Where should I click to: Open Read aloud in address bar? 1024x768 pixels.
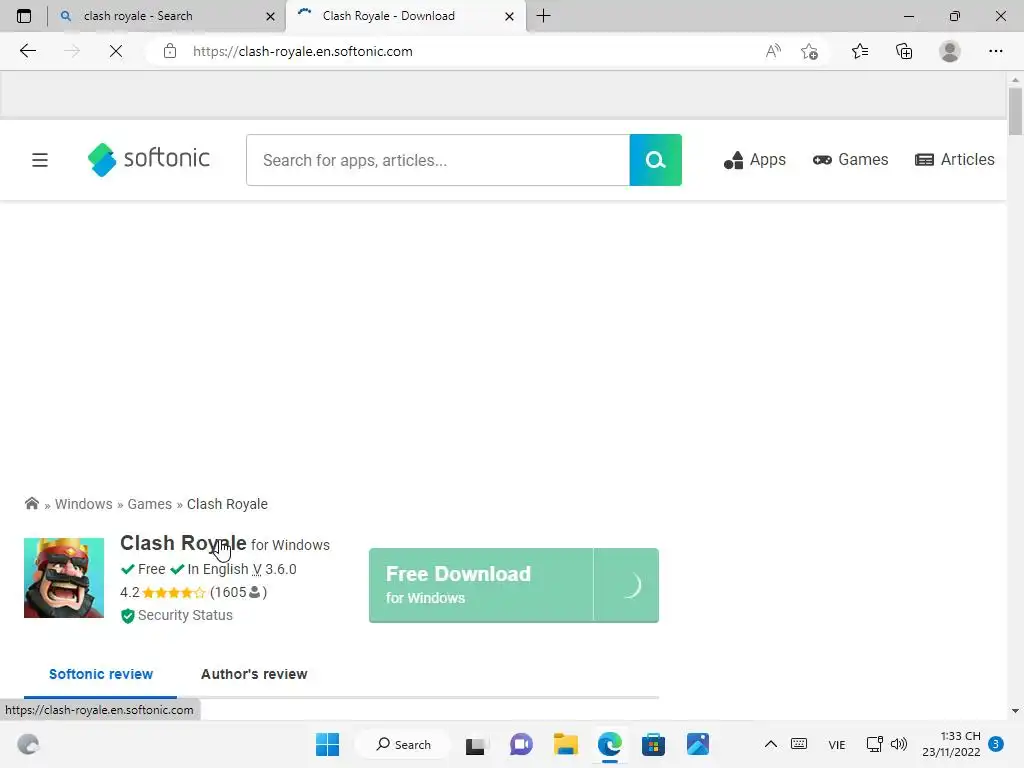tap(773, 51)
